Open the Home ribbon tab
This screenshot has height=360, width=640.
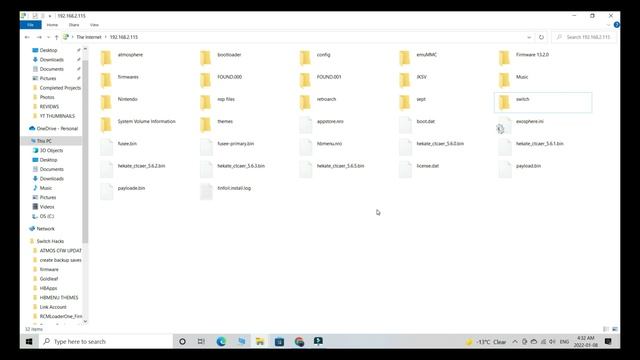[x=52, y=25]
